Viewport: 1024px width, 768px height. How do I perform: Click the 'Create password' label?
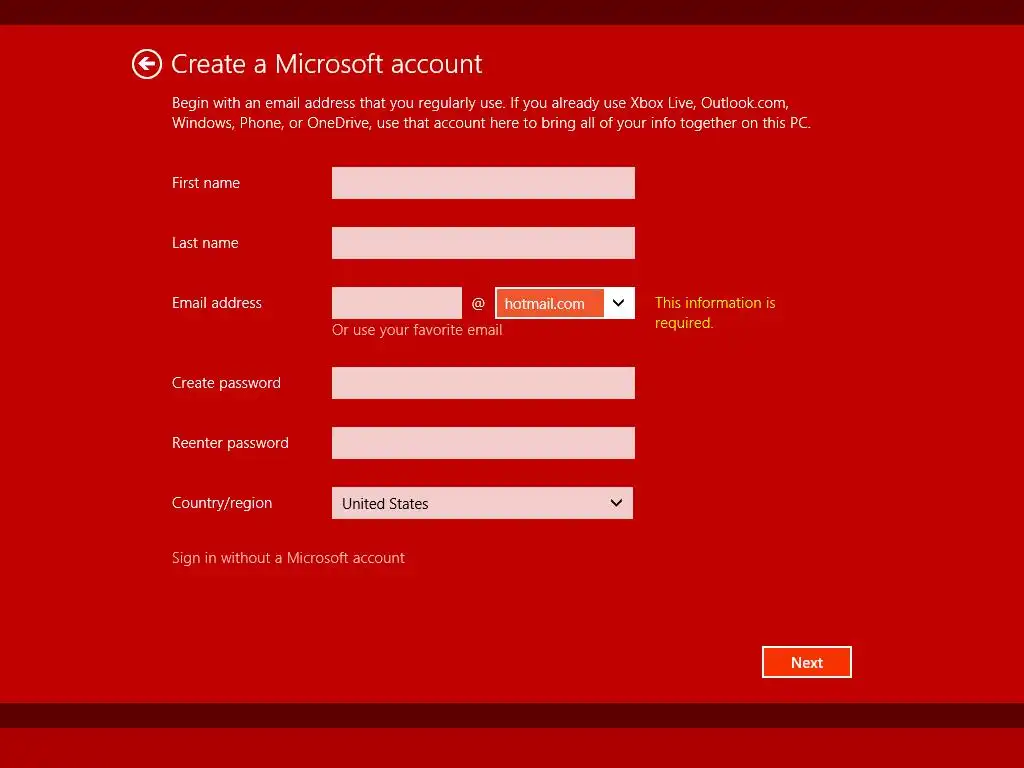226,383
